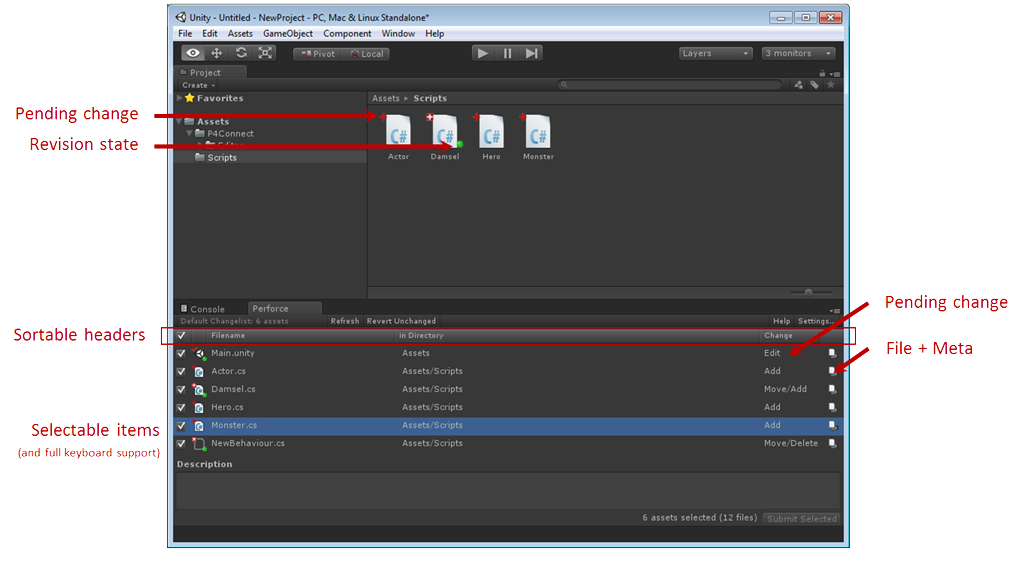Toggle the Project panel lock icon

coord(822,73)
